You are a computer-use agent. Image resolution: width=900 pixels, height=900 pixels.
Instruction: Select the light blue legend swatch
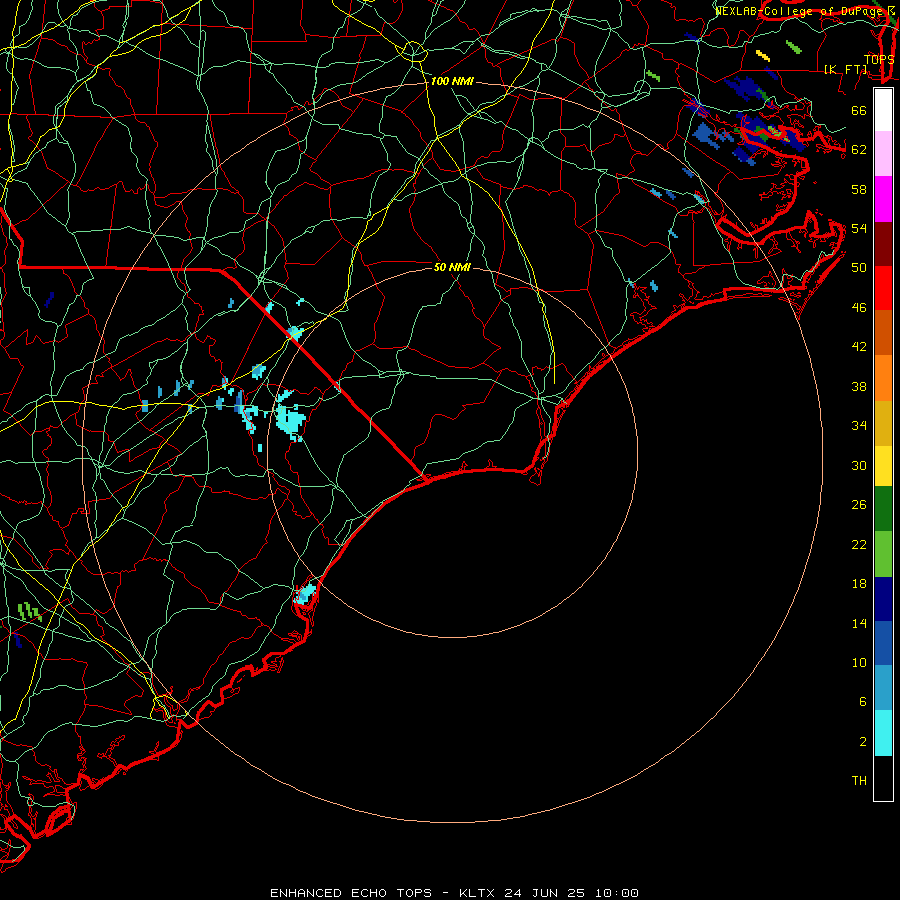883,688
